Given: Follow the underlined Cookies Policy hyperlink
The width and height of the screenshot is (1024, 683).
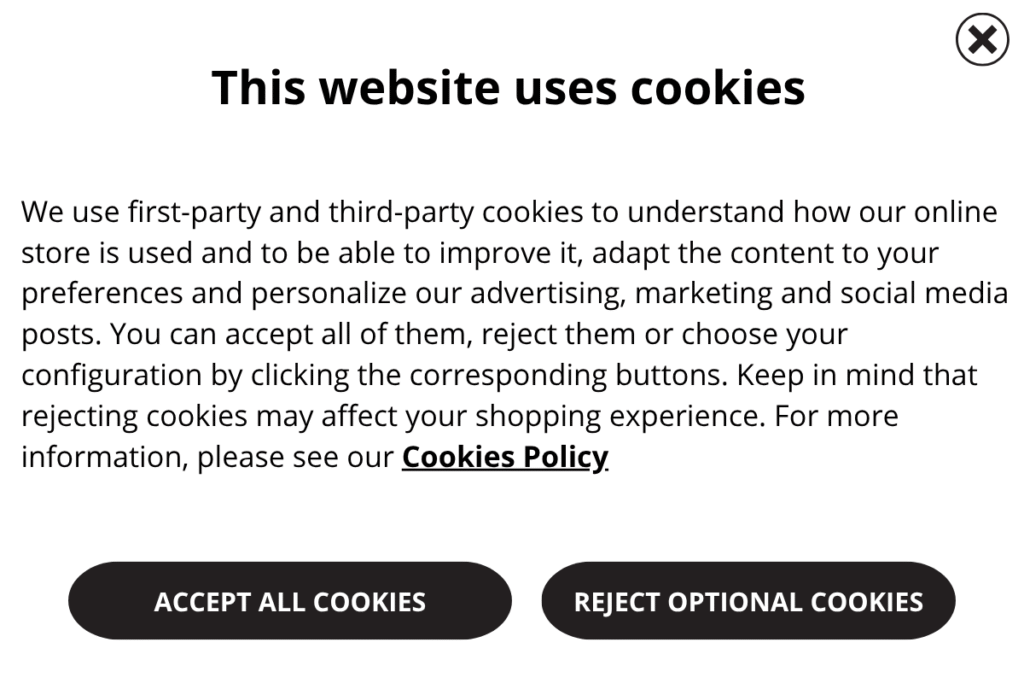Looking at the screenshot, I should point(505,457).
